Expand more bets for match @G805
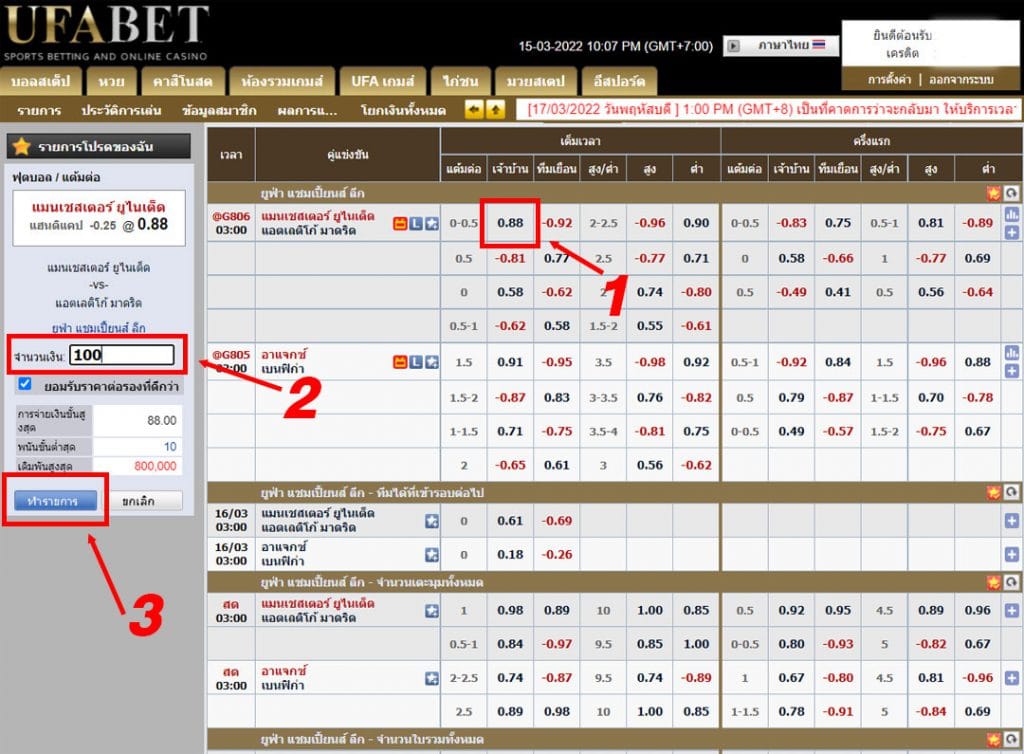This screenshot has height=754, width=1024. pyautogui.click(x=1012, y=371)
